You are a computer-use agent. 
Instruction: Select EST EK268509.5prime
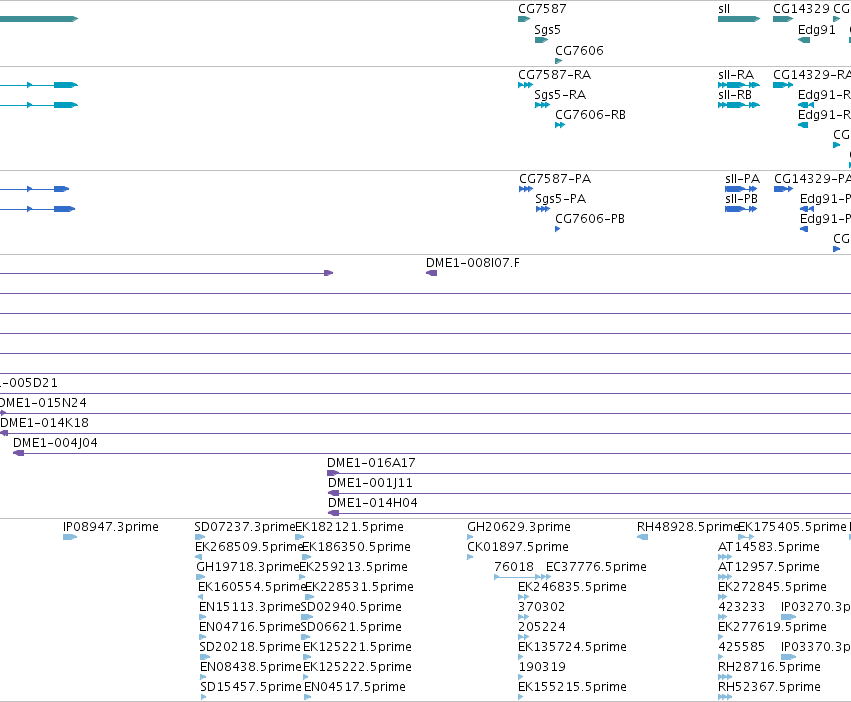pyautogui.click(x=249, y=547)
